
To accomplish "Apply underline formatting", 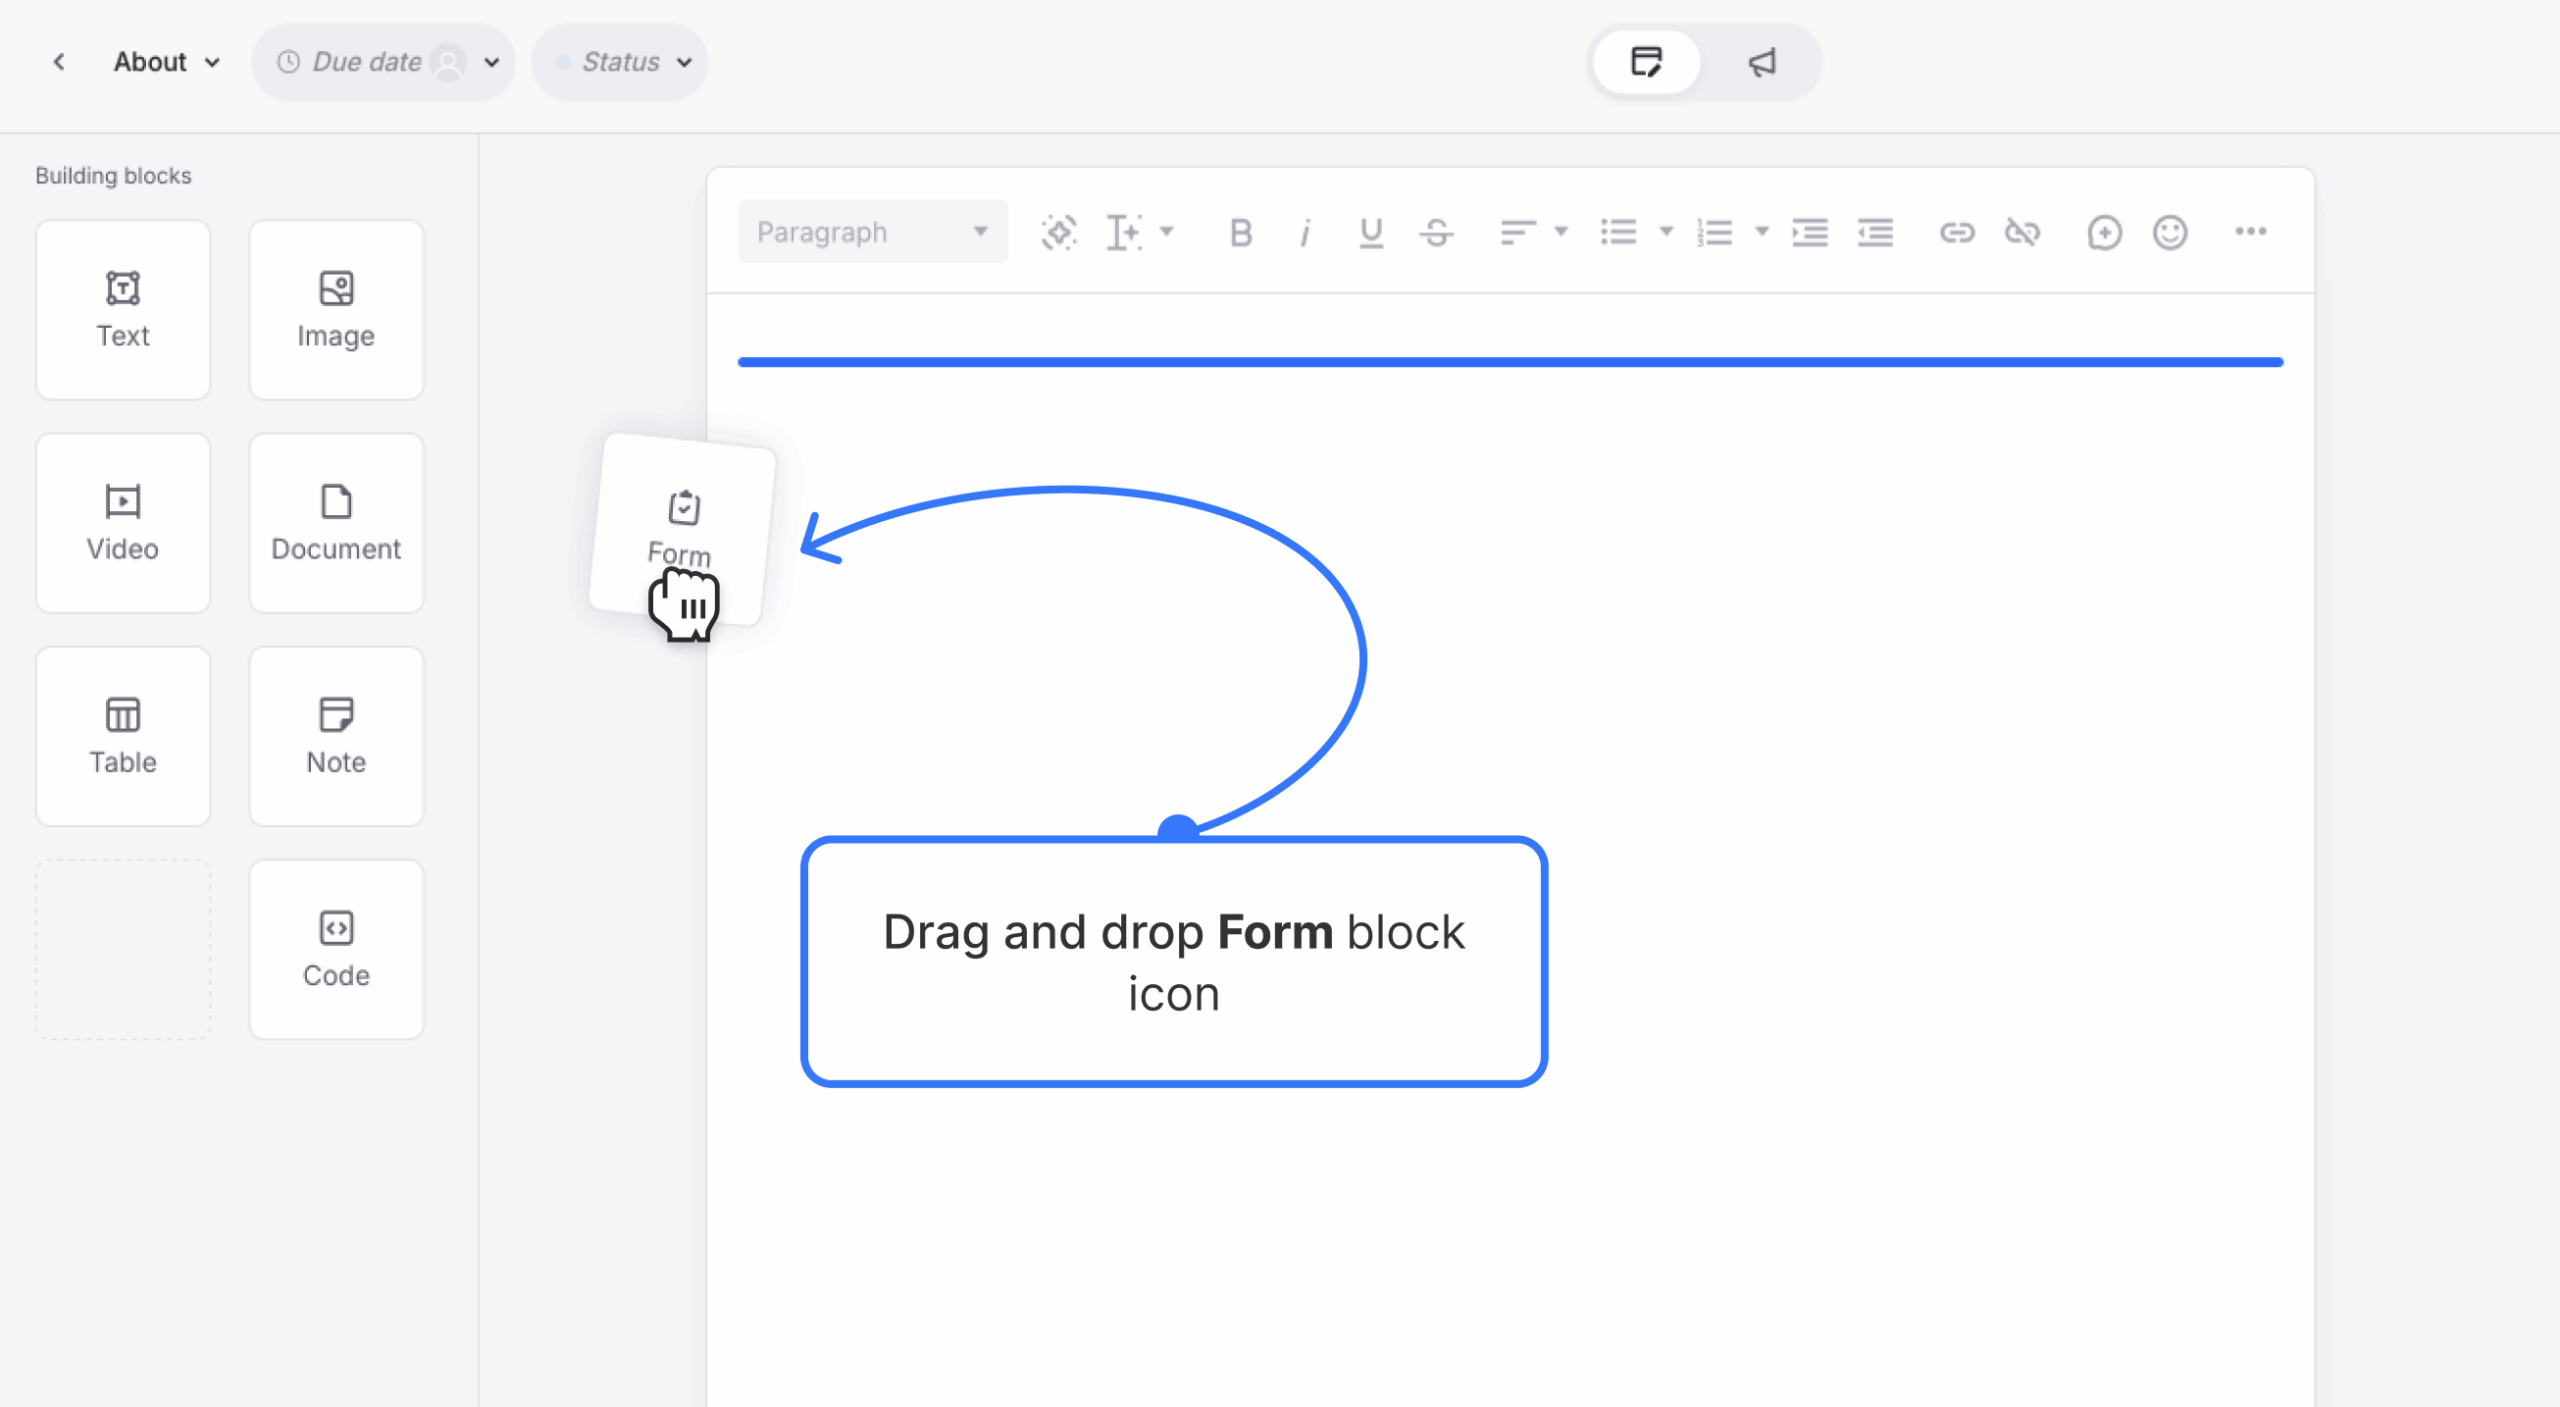I will (x=1370, y=232).
